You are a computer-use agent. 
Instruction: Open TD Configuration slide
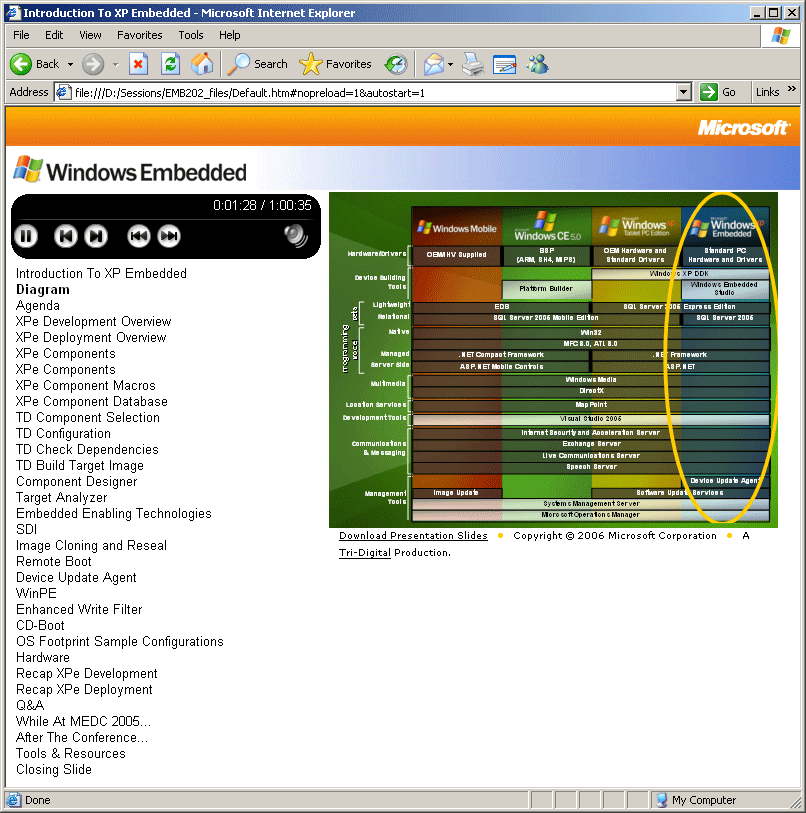pyautogui.click(x=63, y=433)
